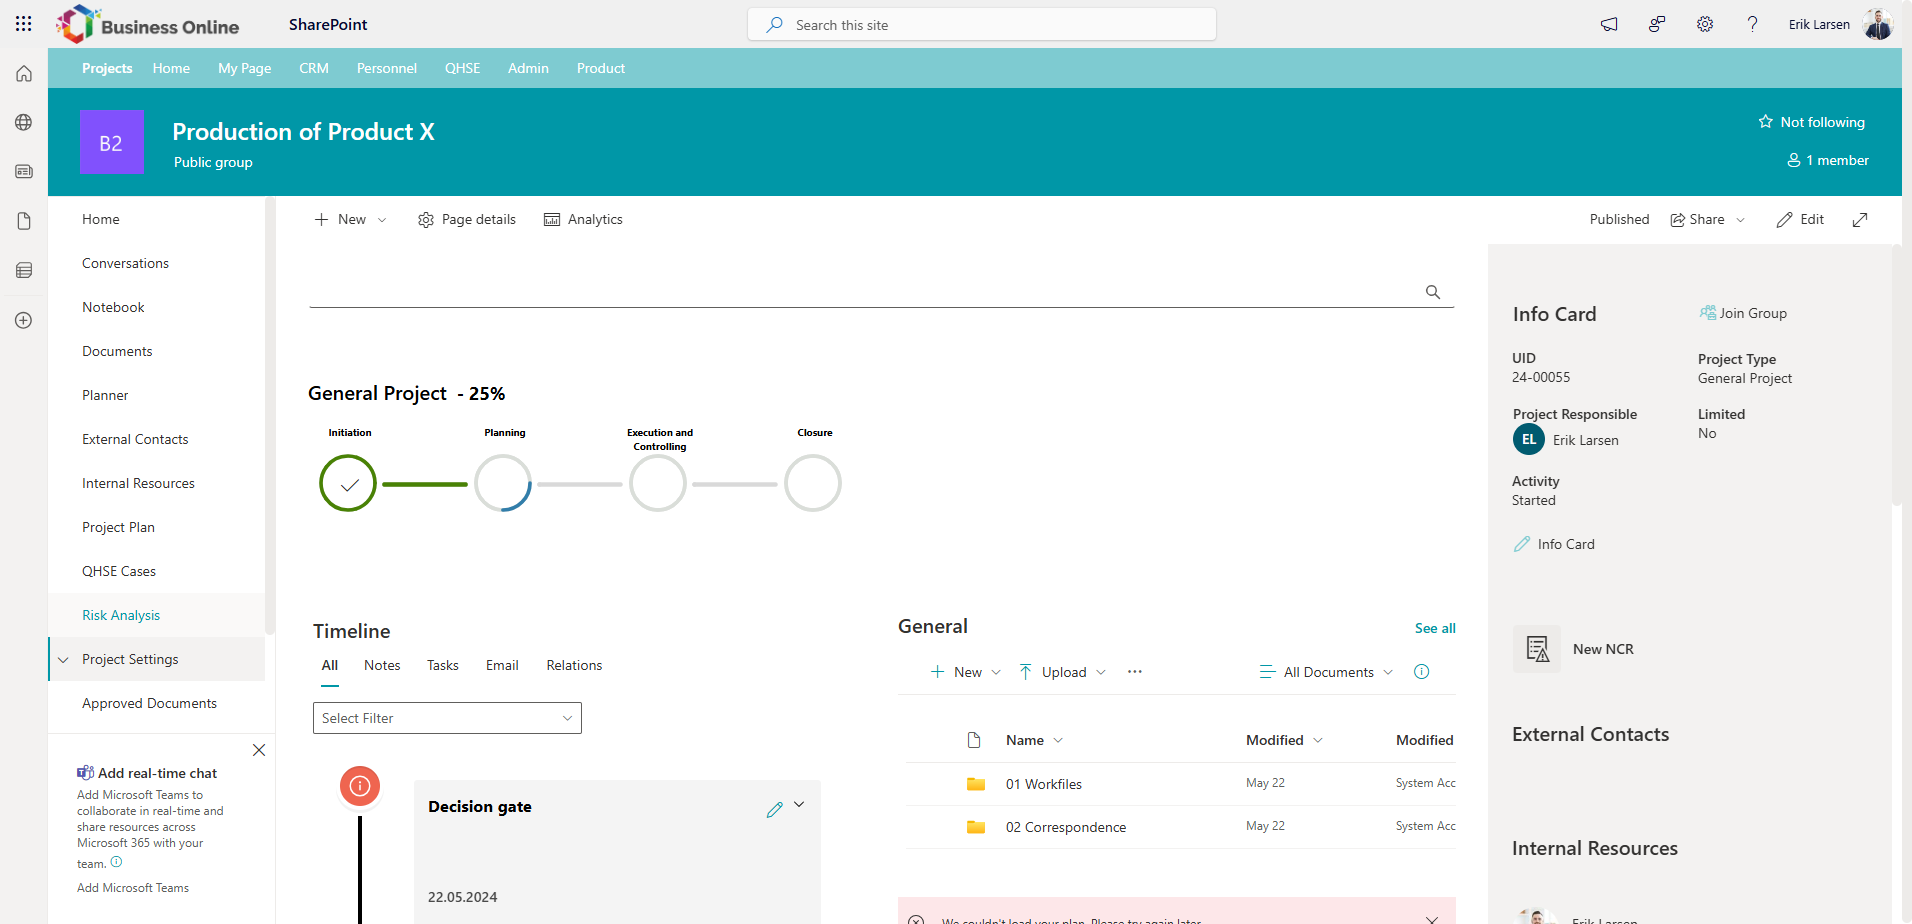Screen dimensions: 1912x924
Task: Open the app launcher waffle icon
Action: (x=24, y=24)
